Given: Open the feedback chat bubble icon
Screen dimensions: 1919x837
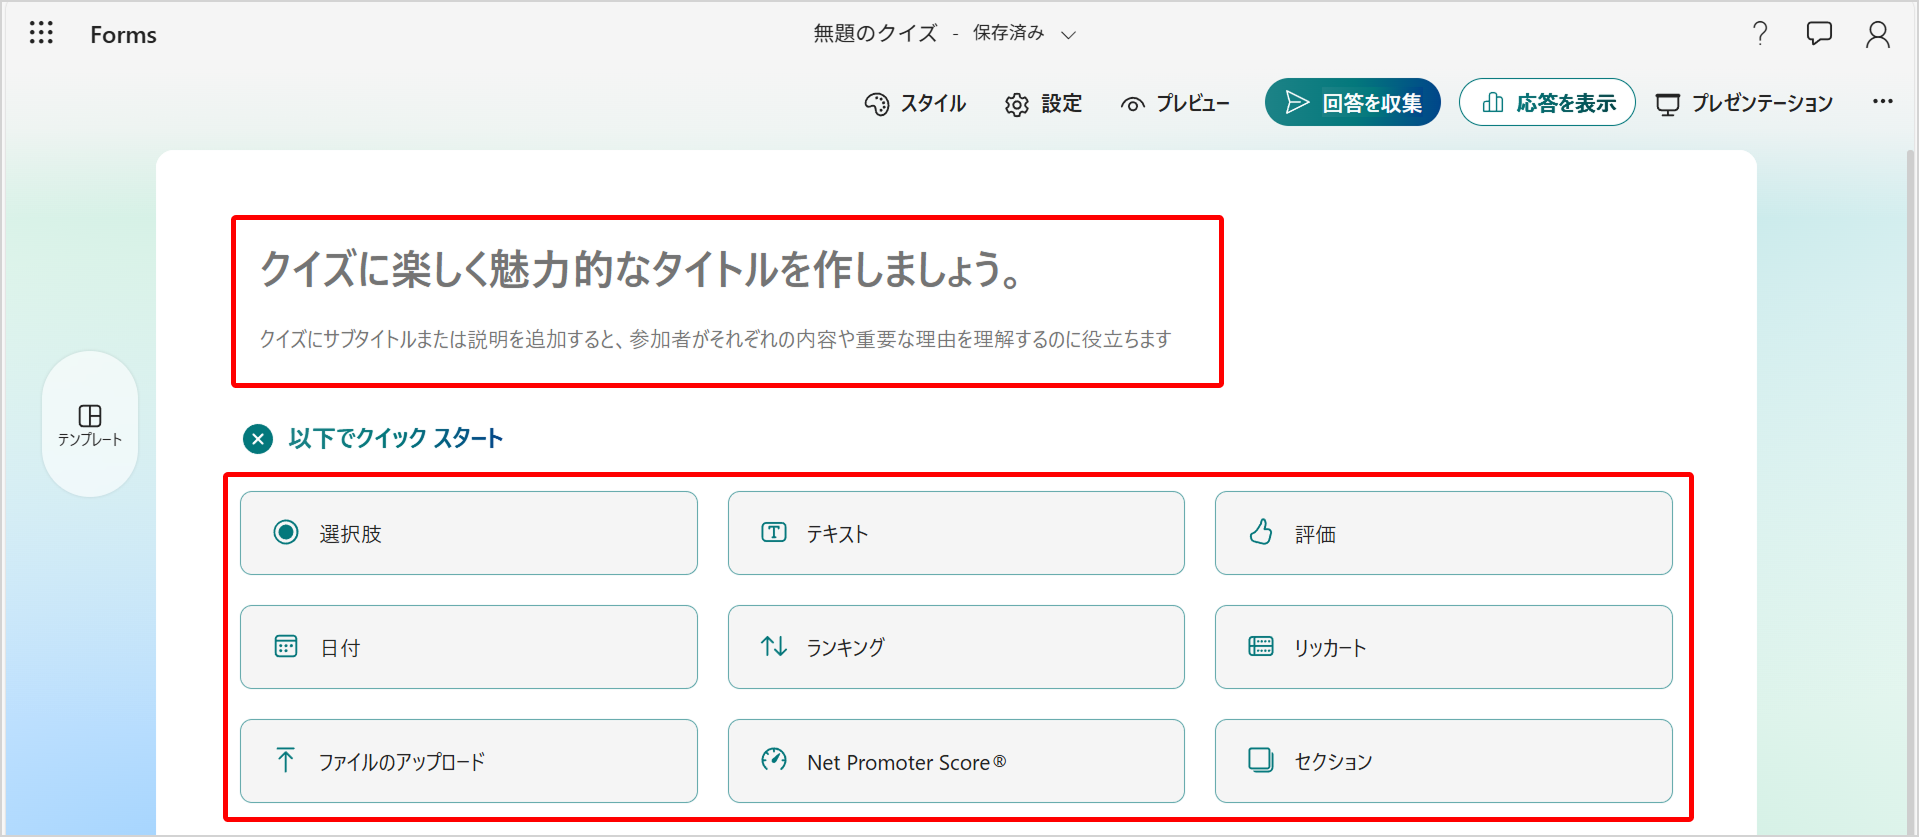Looking at the screenshot, I should pyautogui.click(x=1819, y=34).
